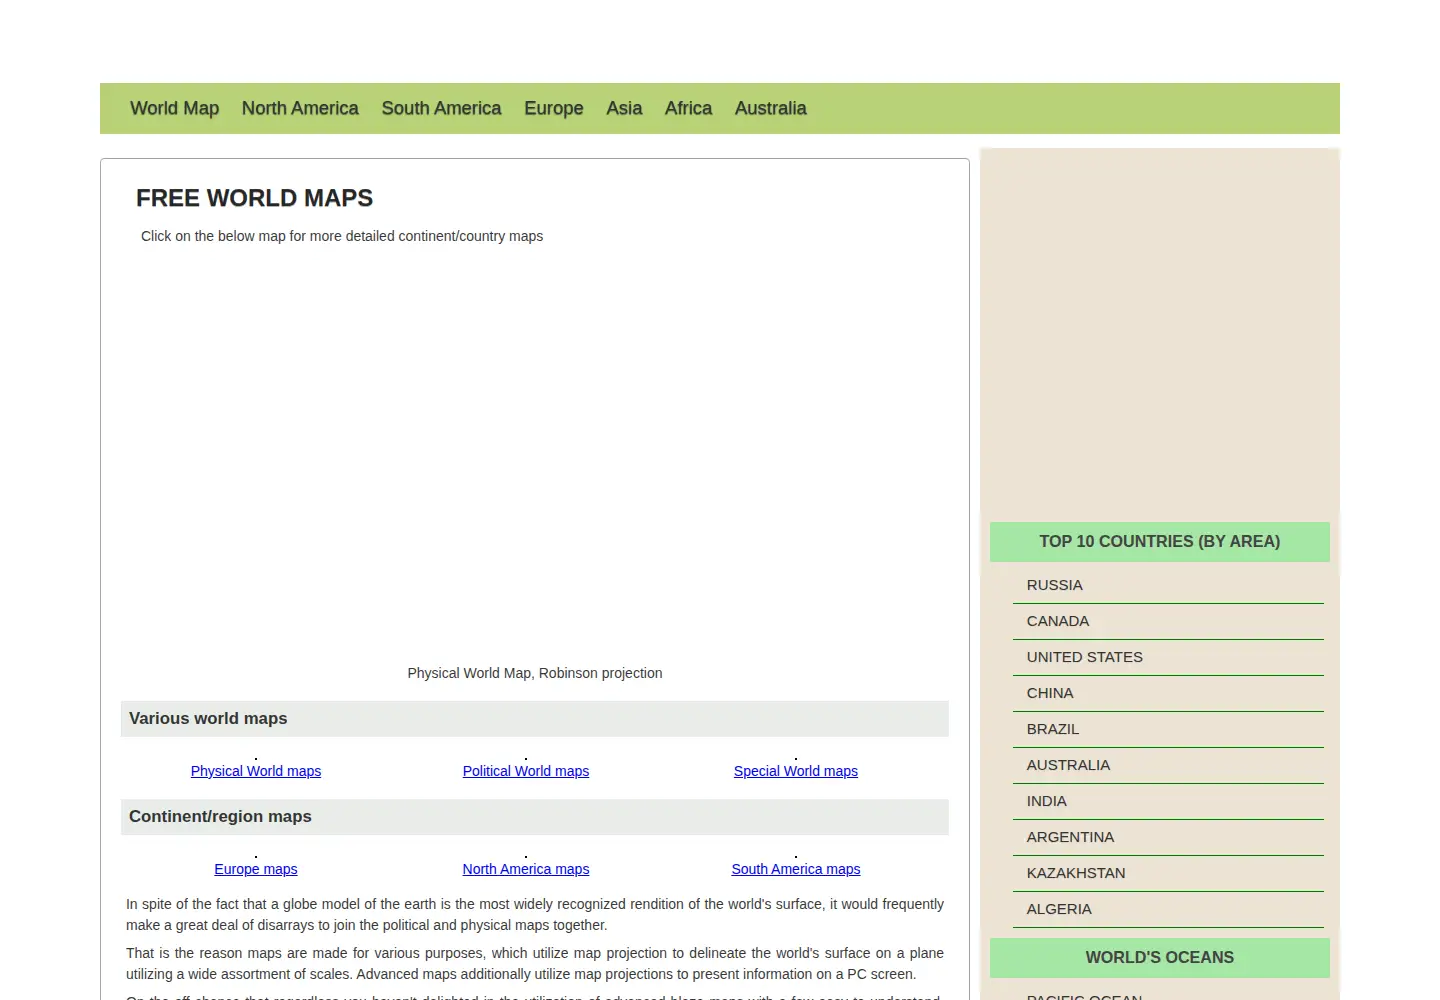The height and width of the screenshot is (1000, 1440).
Task: Choose CHINA from top 10 countries
Action: click(x=1168, y=693)
